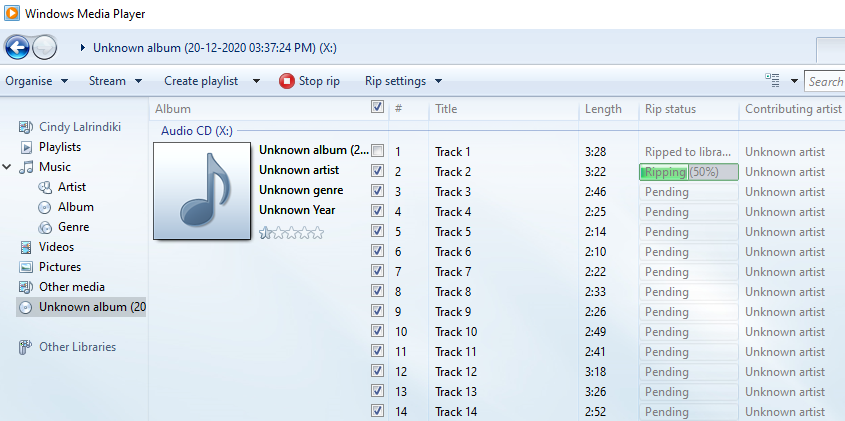Screen dimensions: 845x421
Task: Click the Windows Media Player title bar icon
Action: pyautogui.click(x=11, y=13)
